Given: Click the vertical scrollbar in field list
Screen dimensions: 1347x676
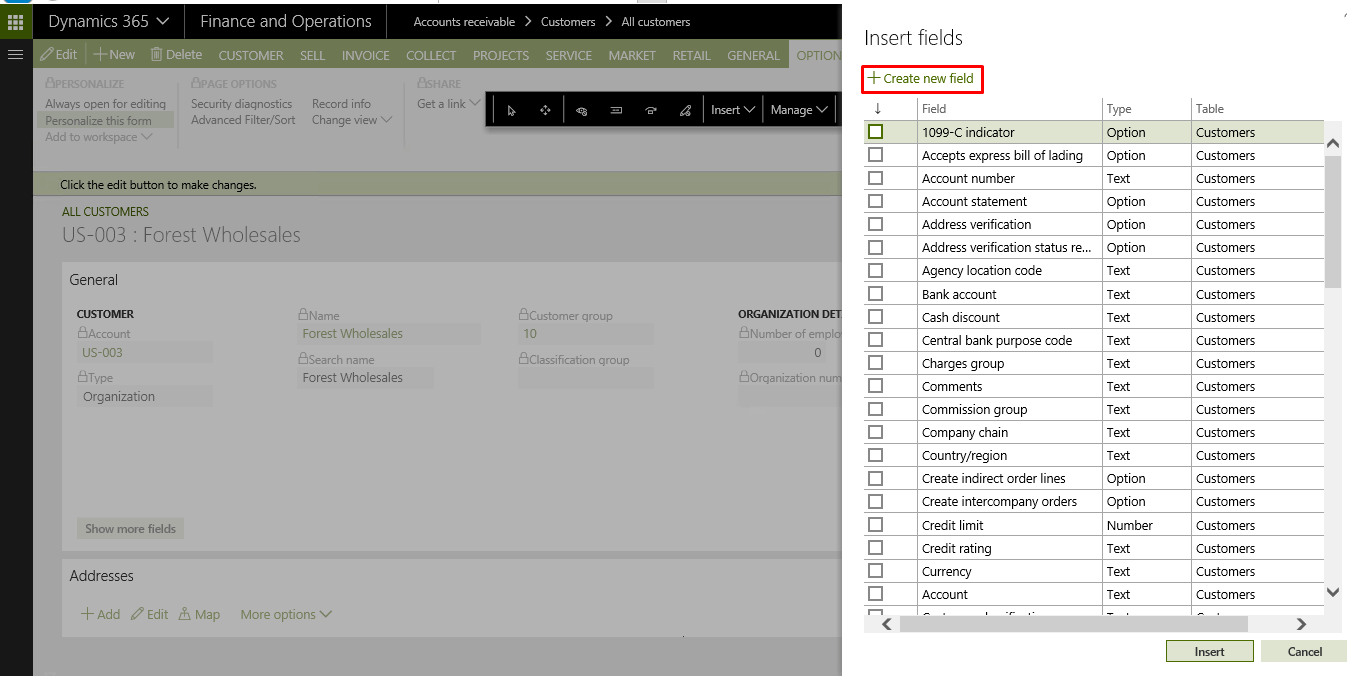Looking at the screenshot, I should click(1333, 222).
